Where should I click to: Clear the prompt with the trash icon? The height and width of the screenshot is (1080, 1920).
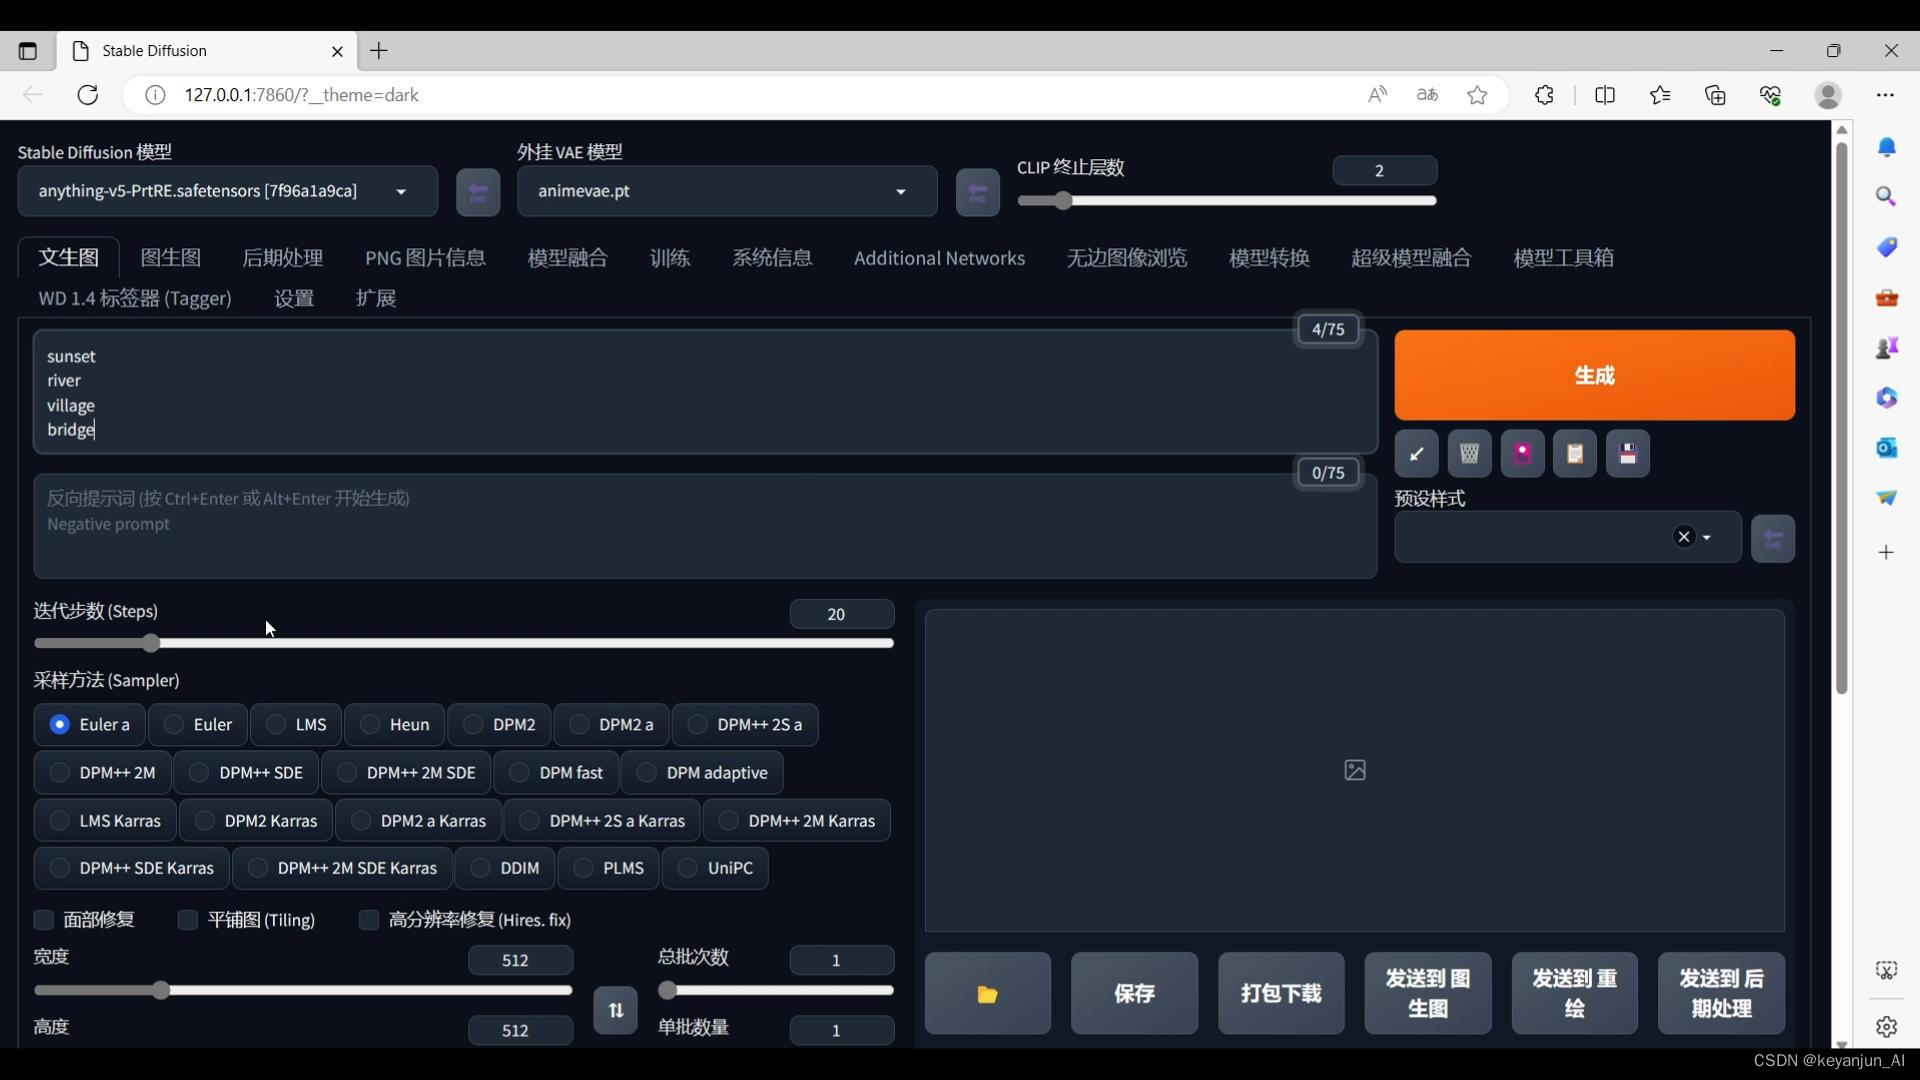tap(1469, 454)
